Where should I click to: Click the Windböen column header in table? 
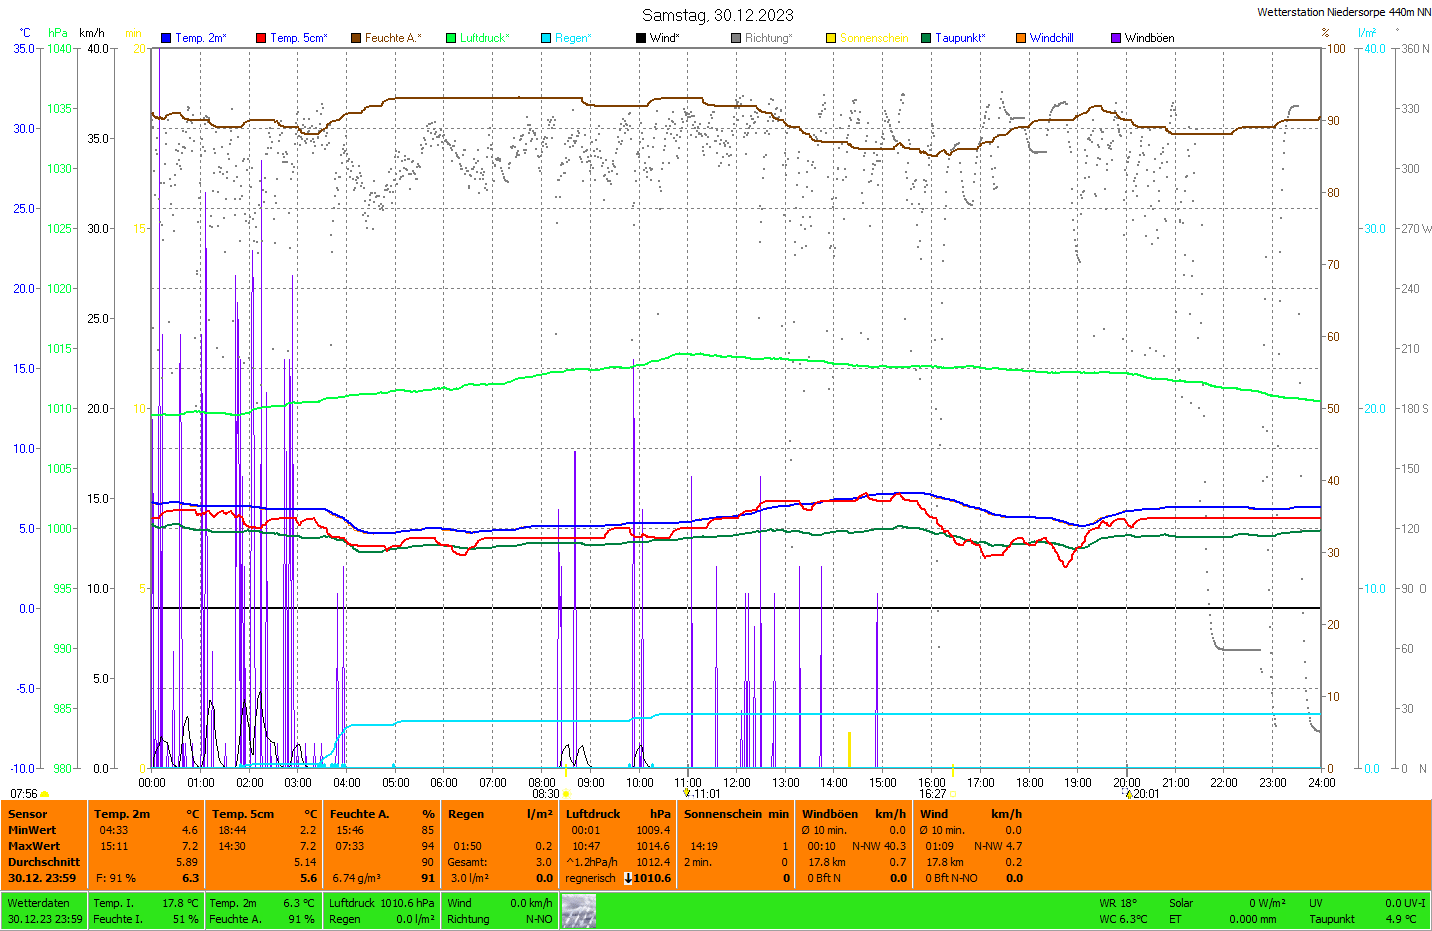[830, 814]
